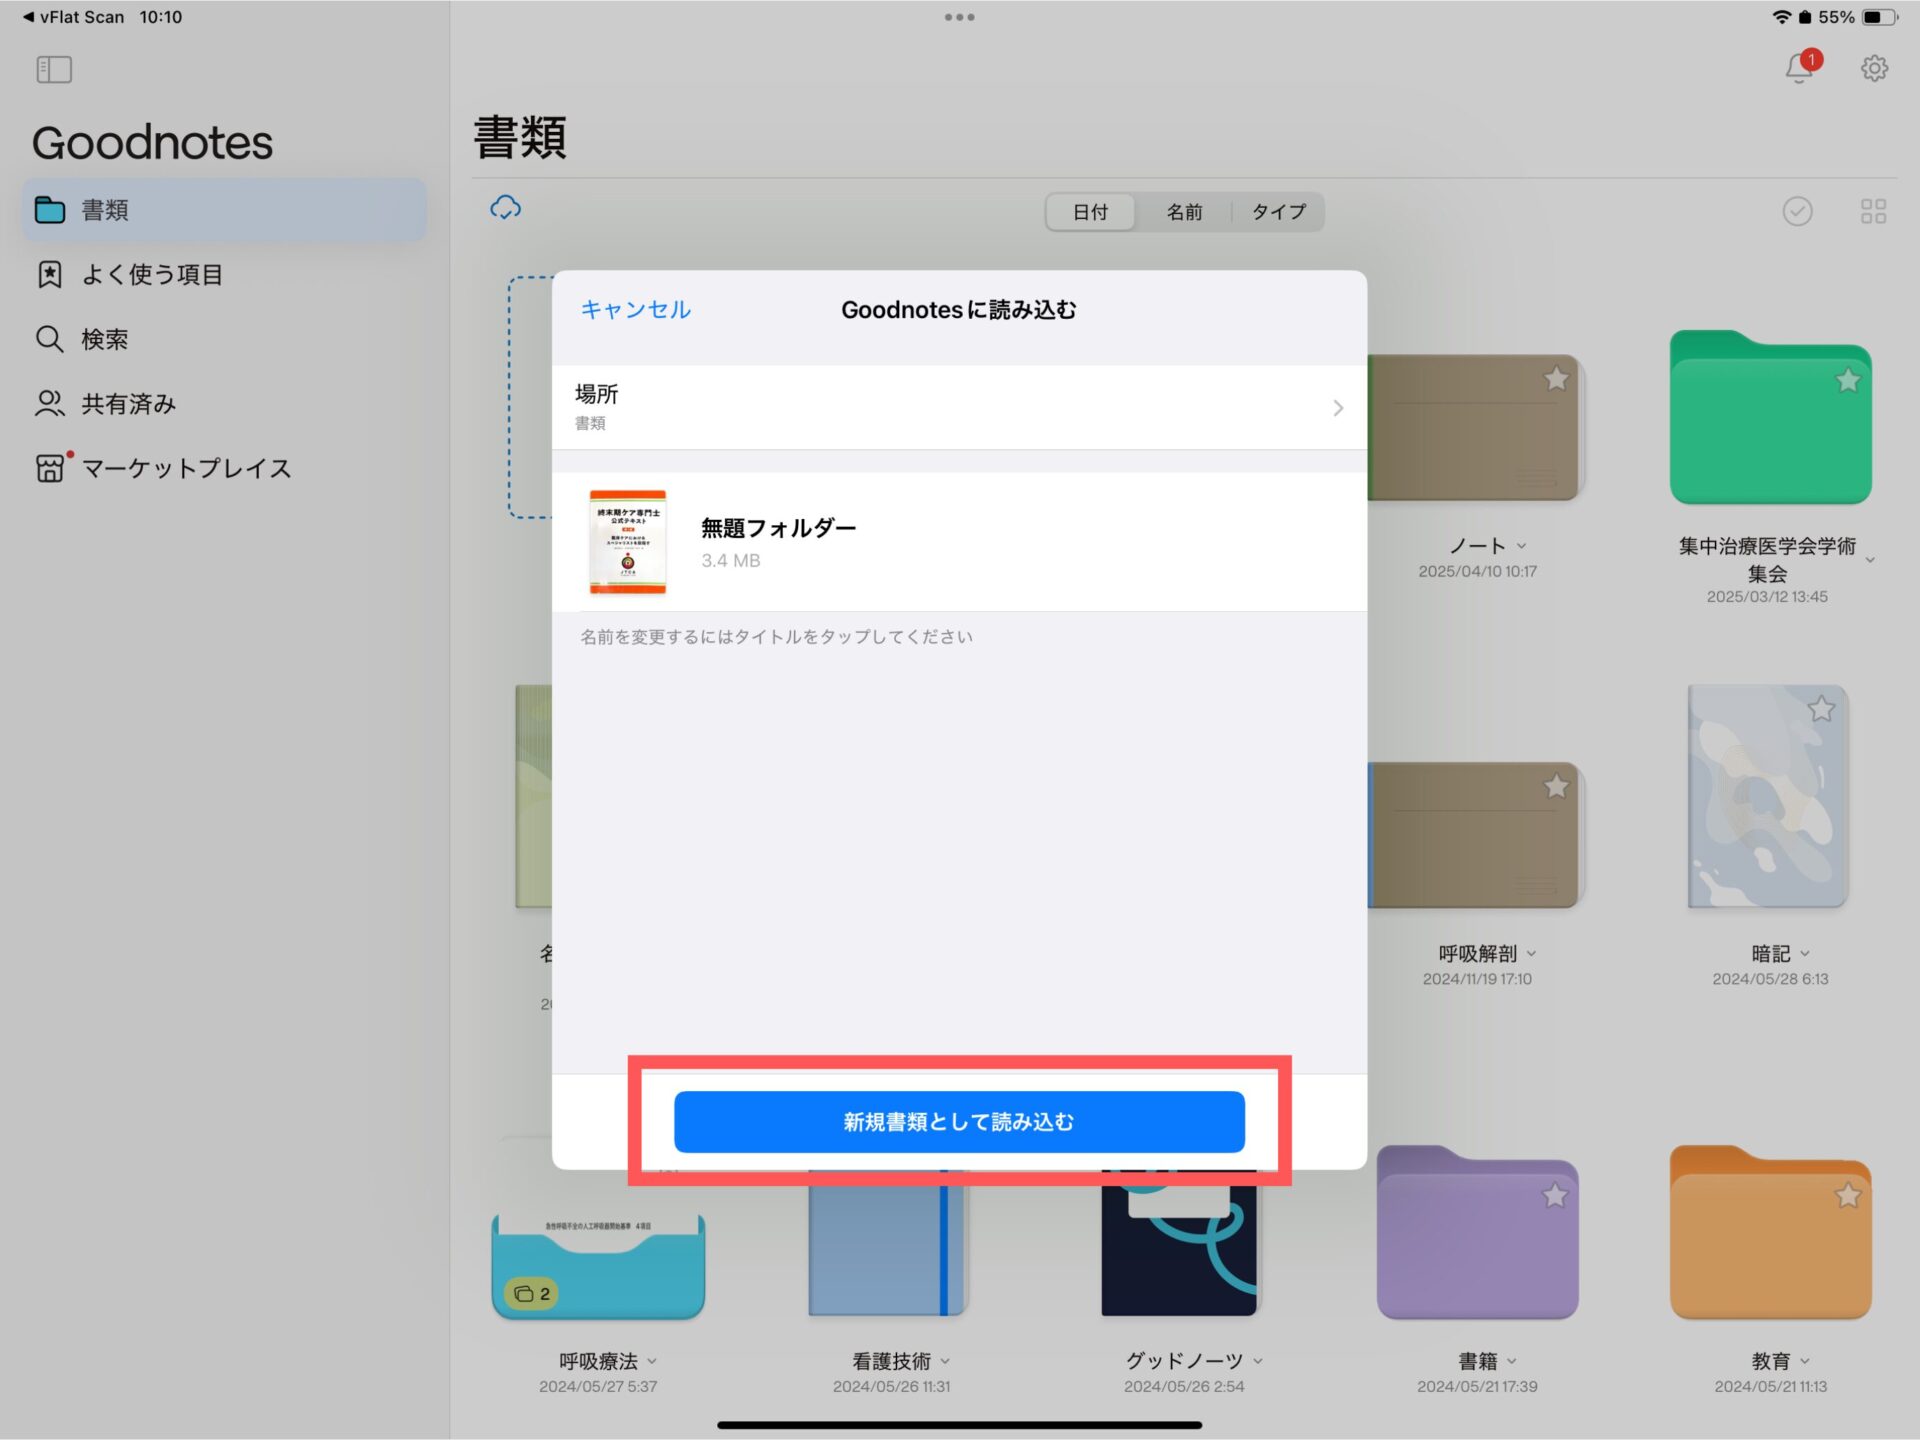Click the 共有済み people icon
The width and height of the screenshot is (1920, 1440).
(49, 403)
